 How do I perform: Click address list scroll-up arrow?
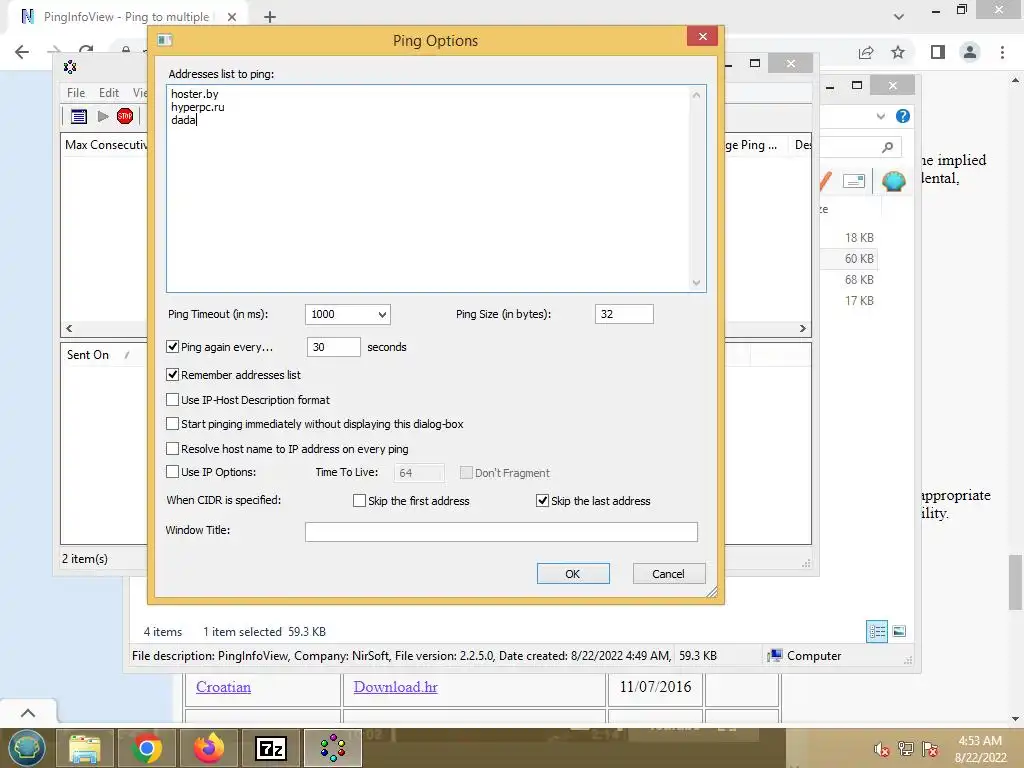(696, 95)
